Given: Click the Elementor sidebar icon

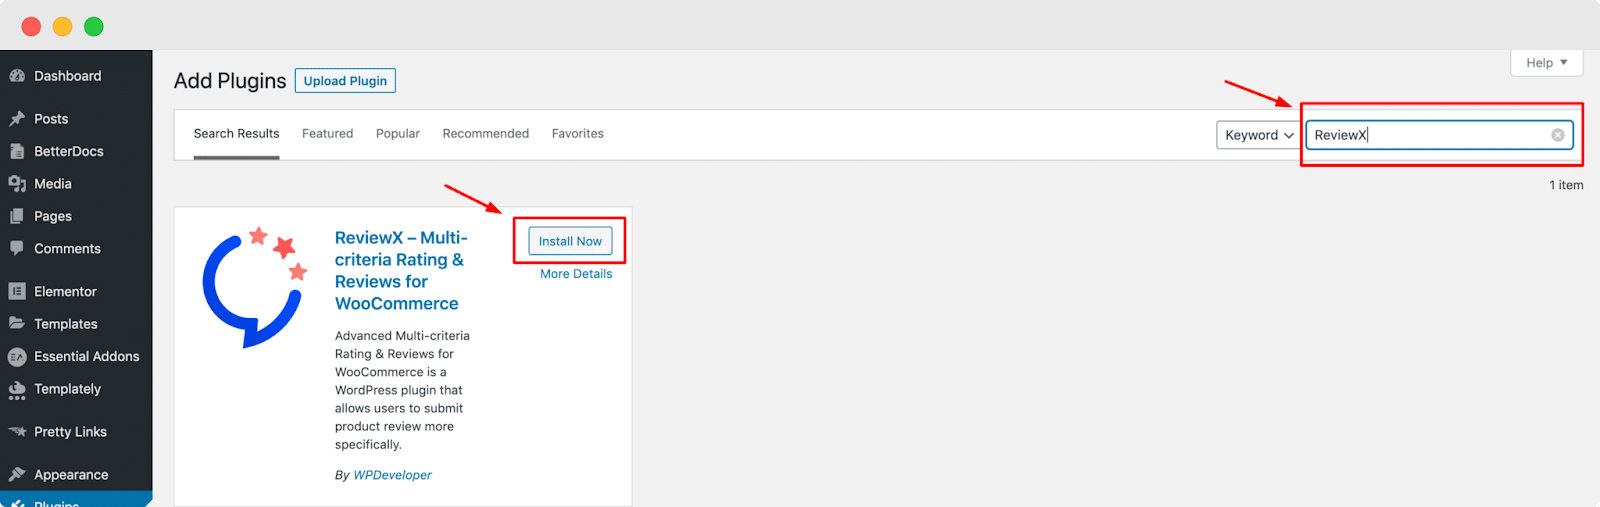Looking at the screenshot, I should coord(17,291).
